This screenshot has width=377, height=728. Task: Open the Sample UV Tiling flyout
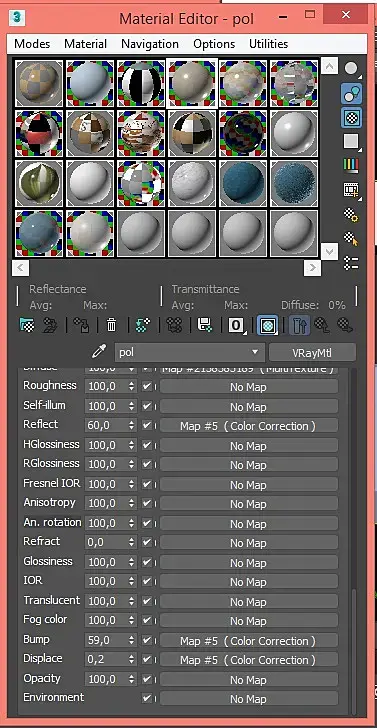(351, 142)
